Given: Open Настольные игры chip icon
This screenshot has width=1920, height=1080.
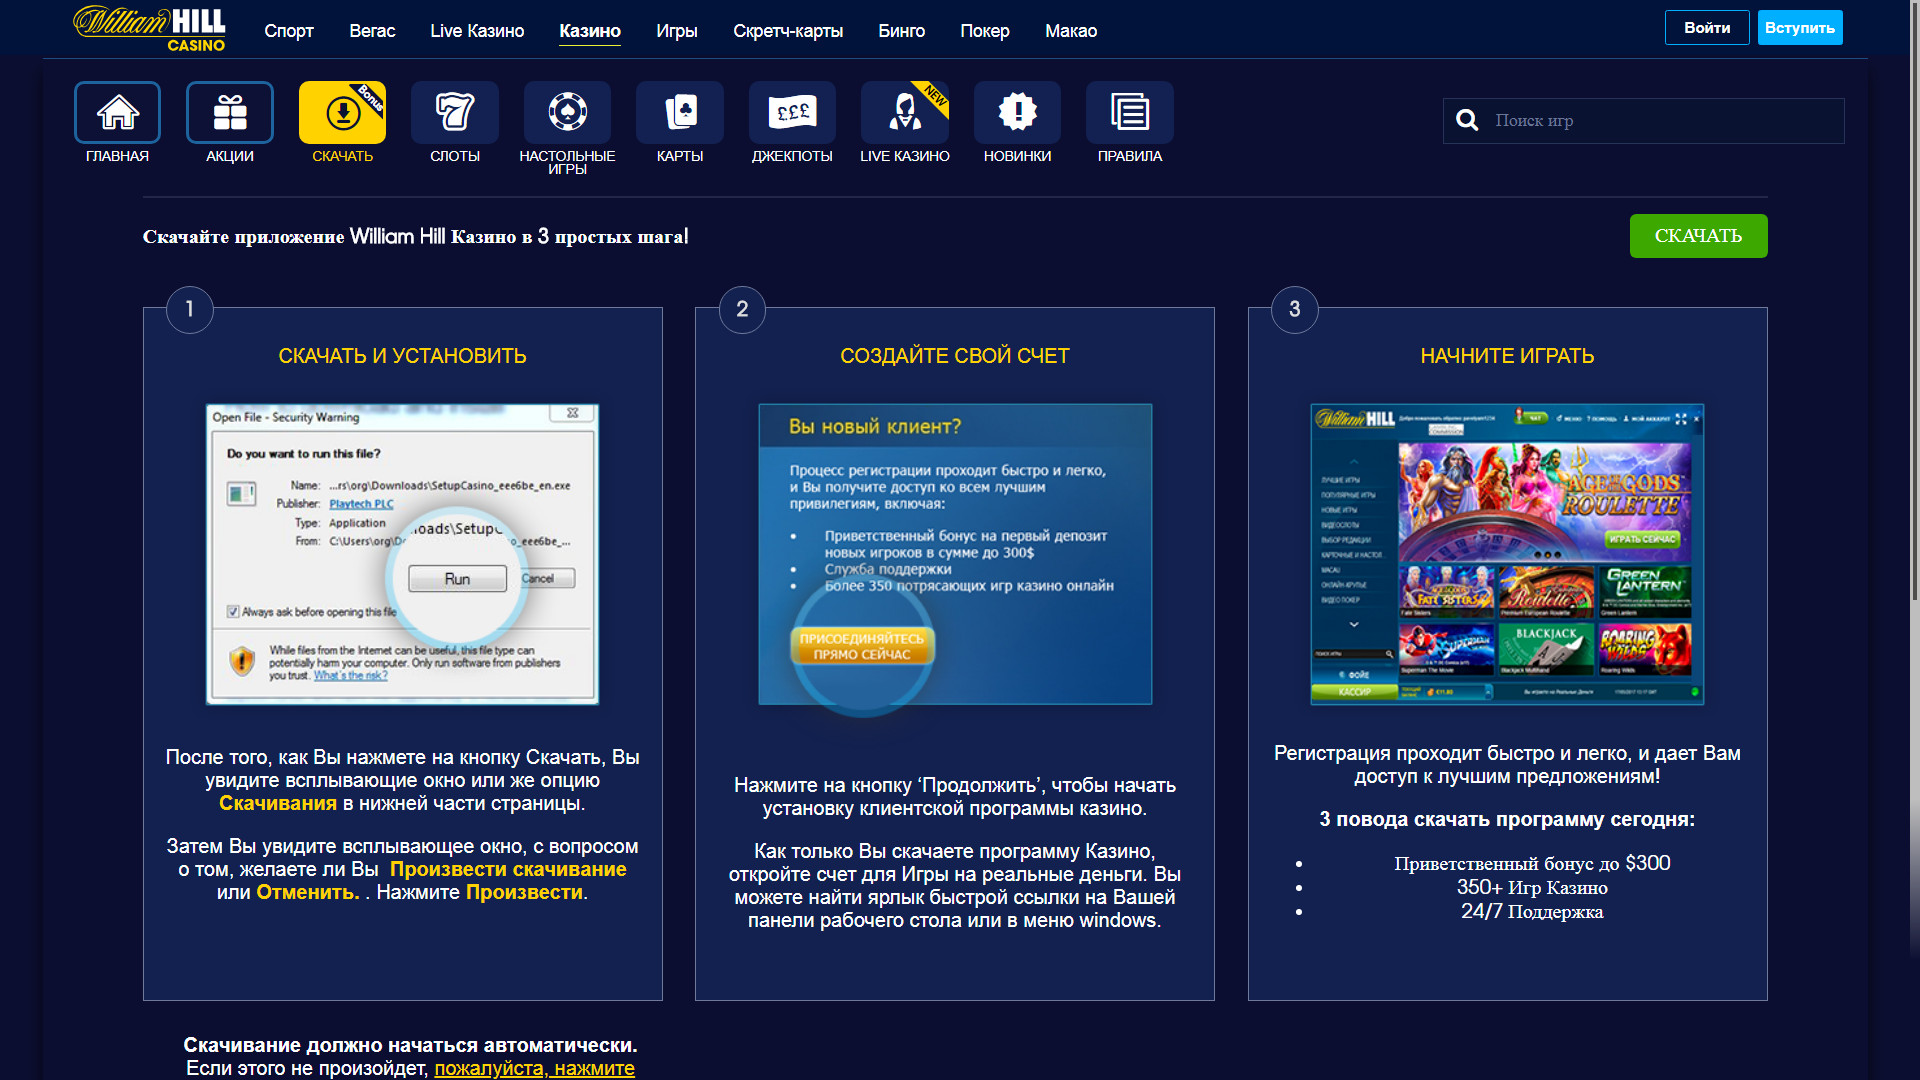Looking at the screenshot, I should click(567, 112).
